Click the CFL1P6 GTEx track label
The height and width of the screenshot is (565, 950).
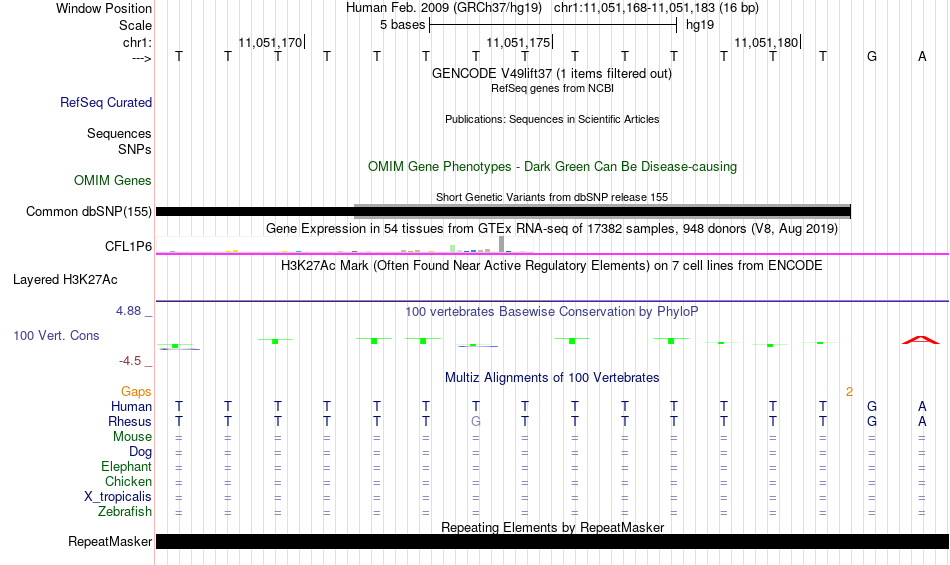coord(128,246)
